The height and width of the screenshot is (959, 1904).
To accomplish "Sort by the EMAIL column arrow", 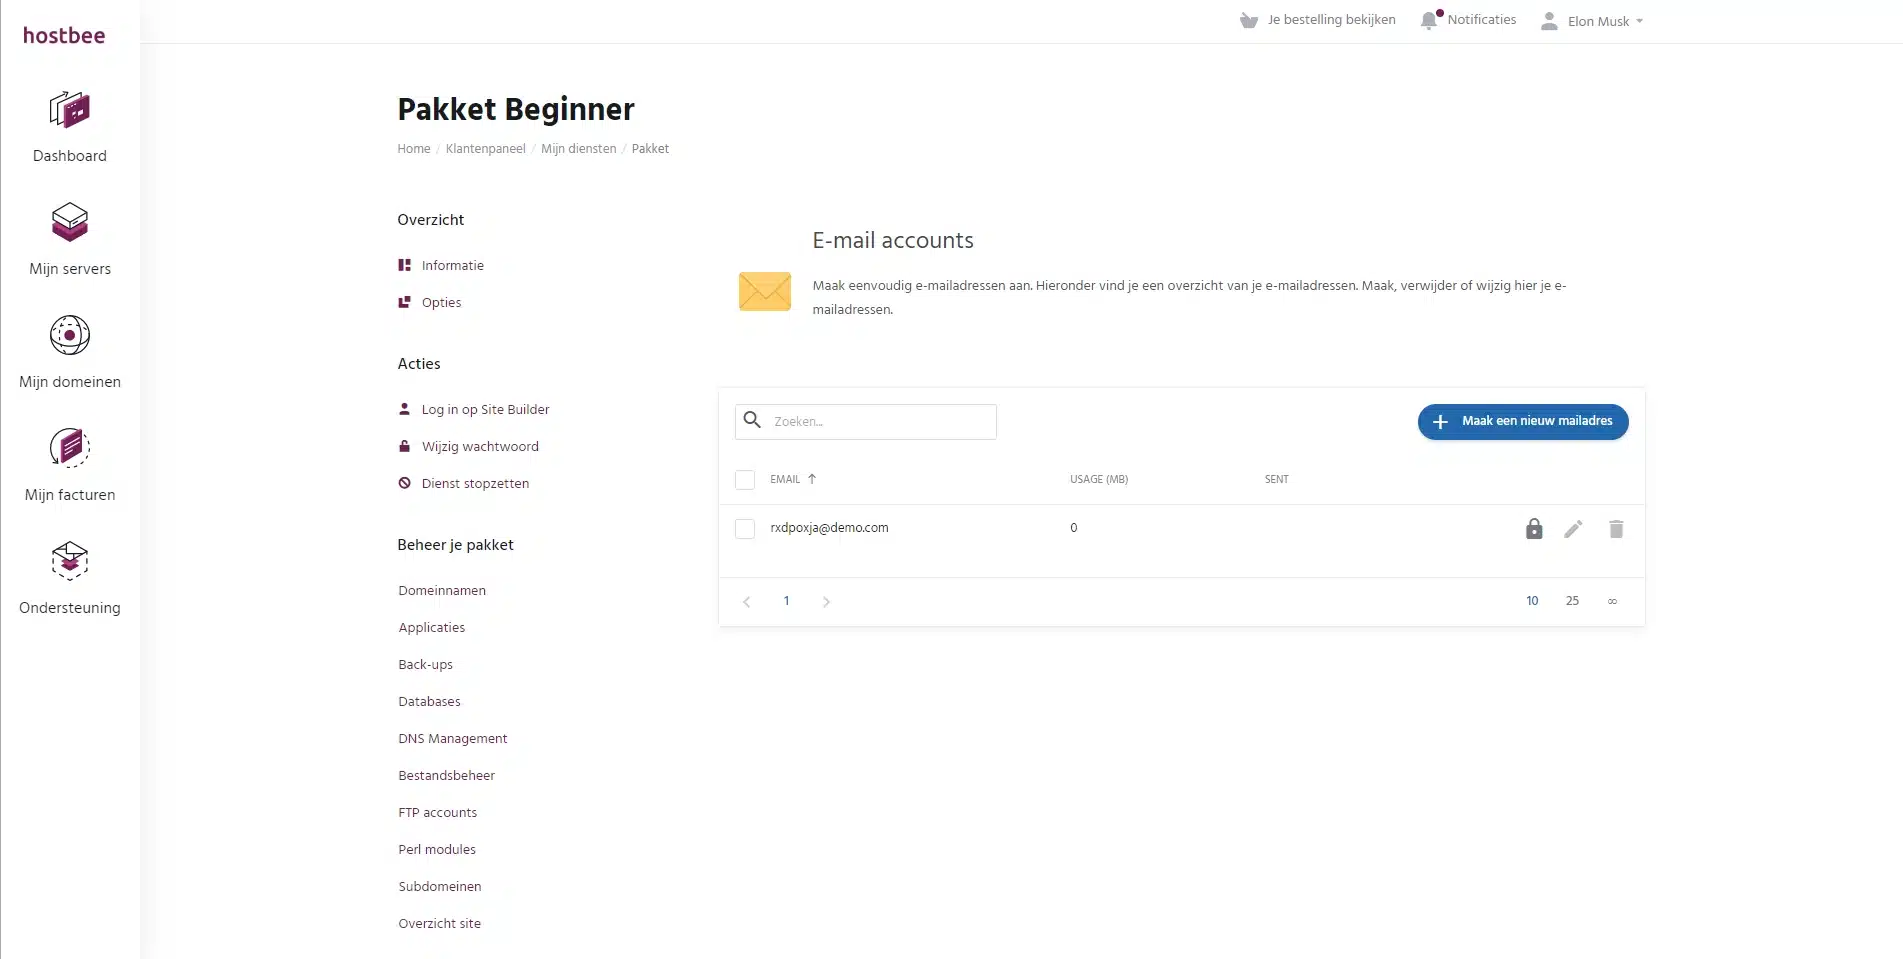I will (x=812, y=479).
